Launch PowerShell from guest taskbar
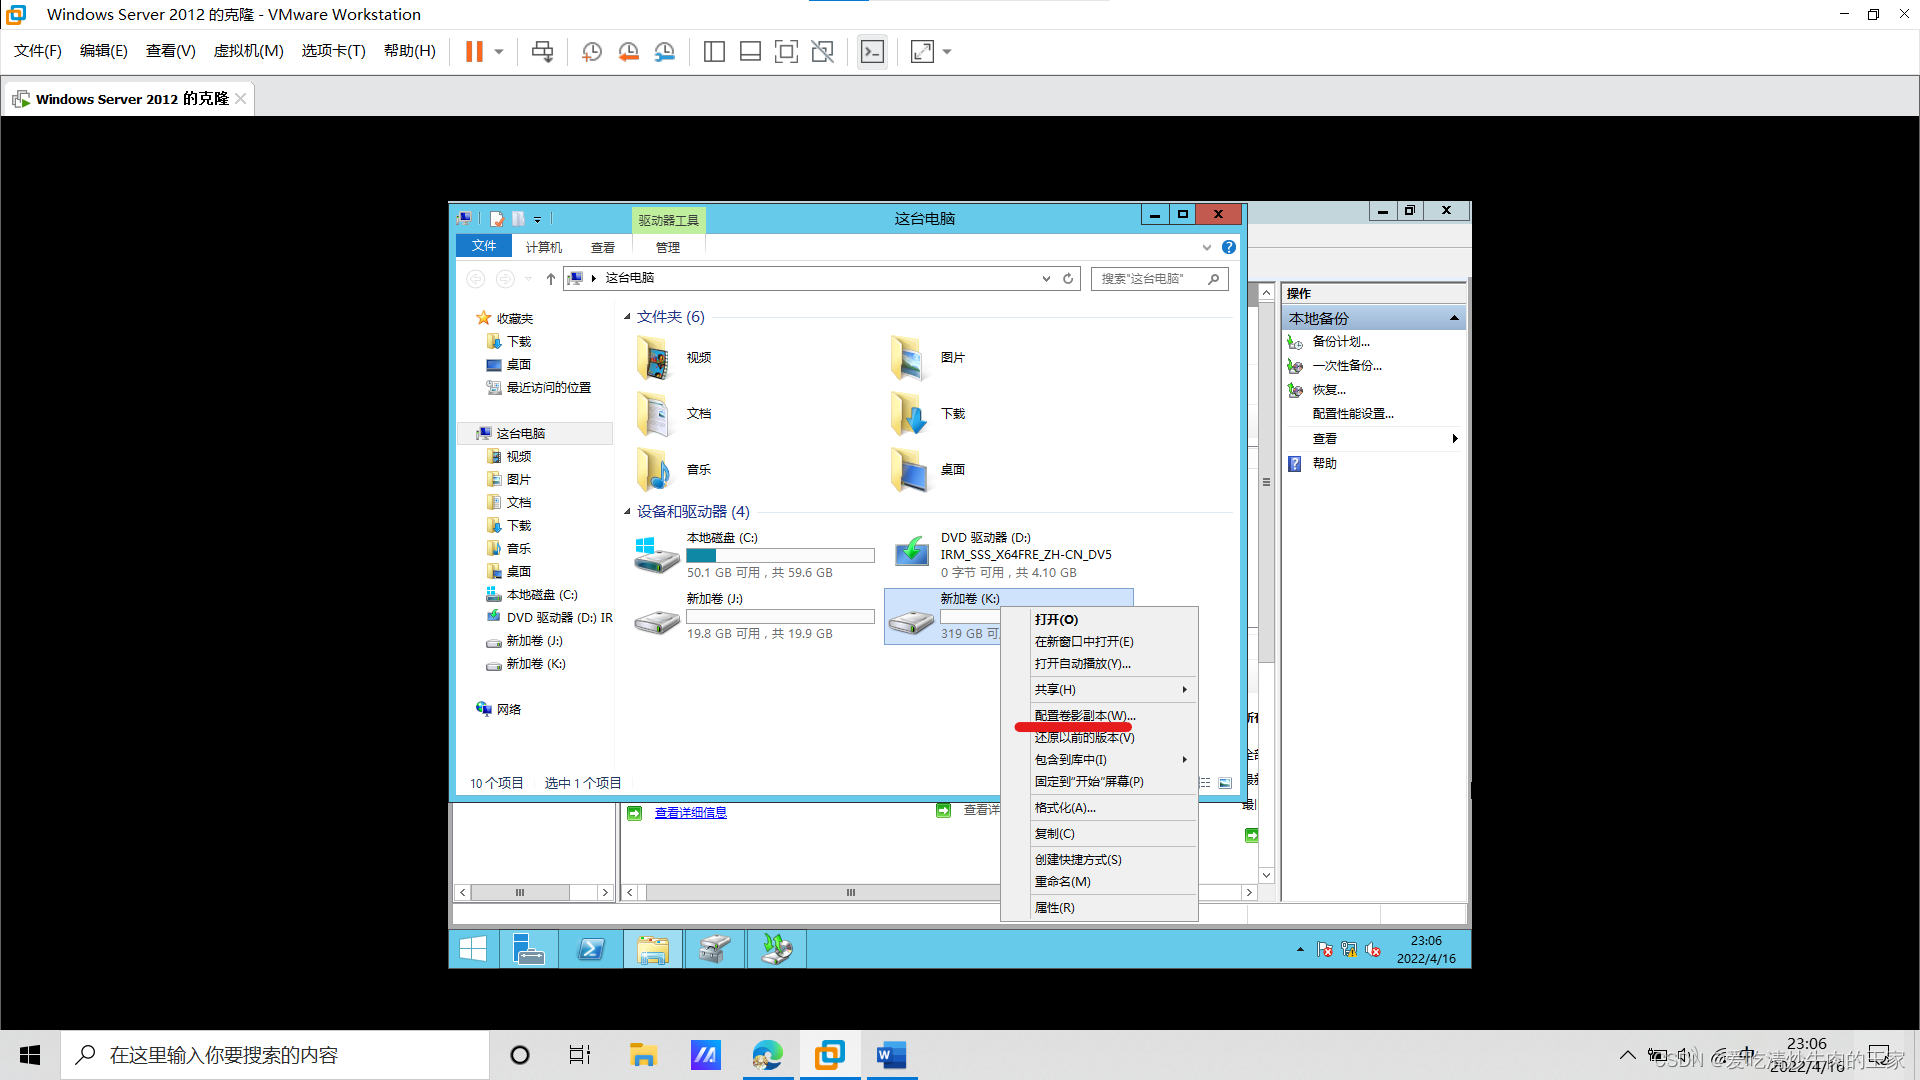This screenshot has width=1920, height=1080. click(x=591, y=949)
